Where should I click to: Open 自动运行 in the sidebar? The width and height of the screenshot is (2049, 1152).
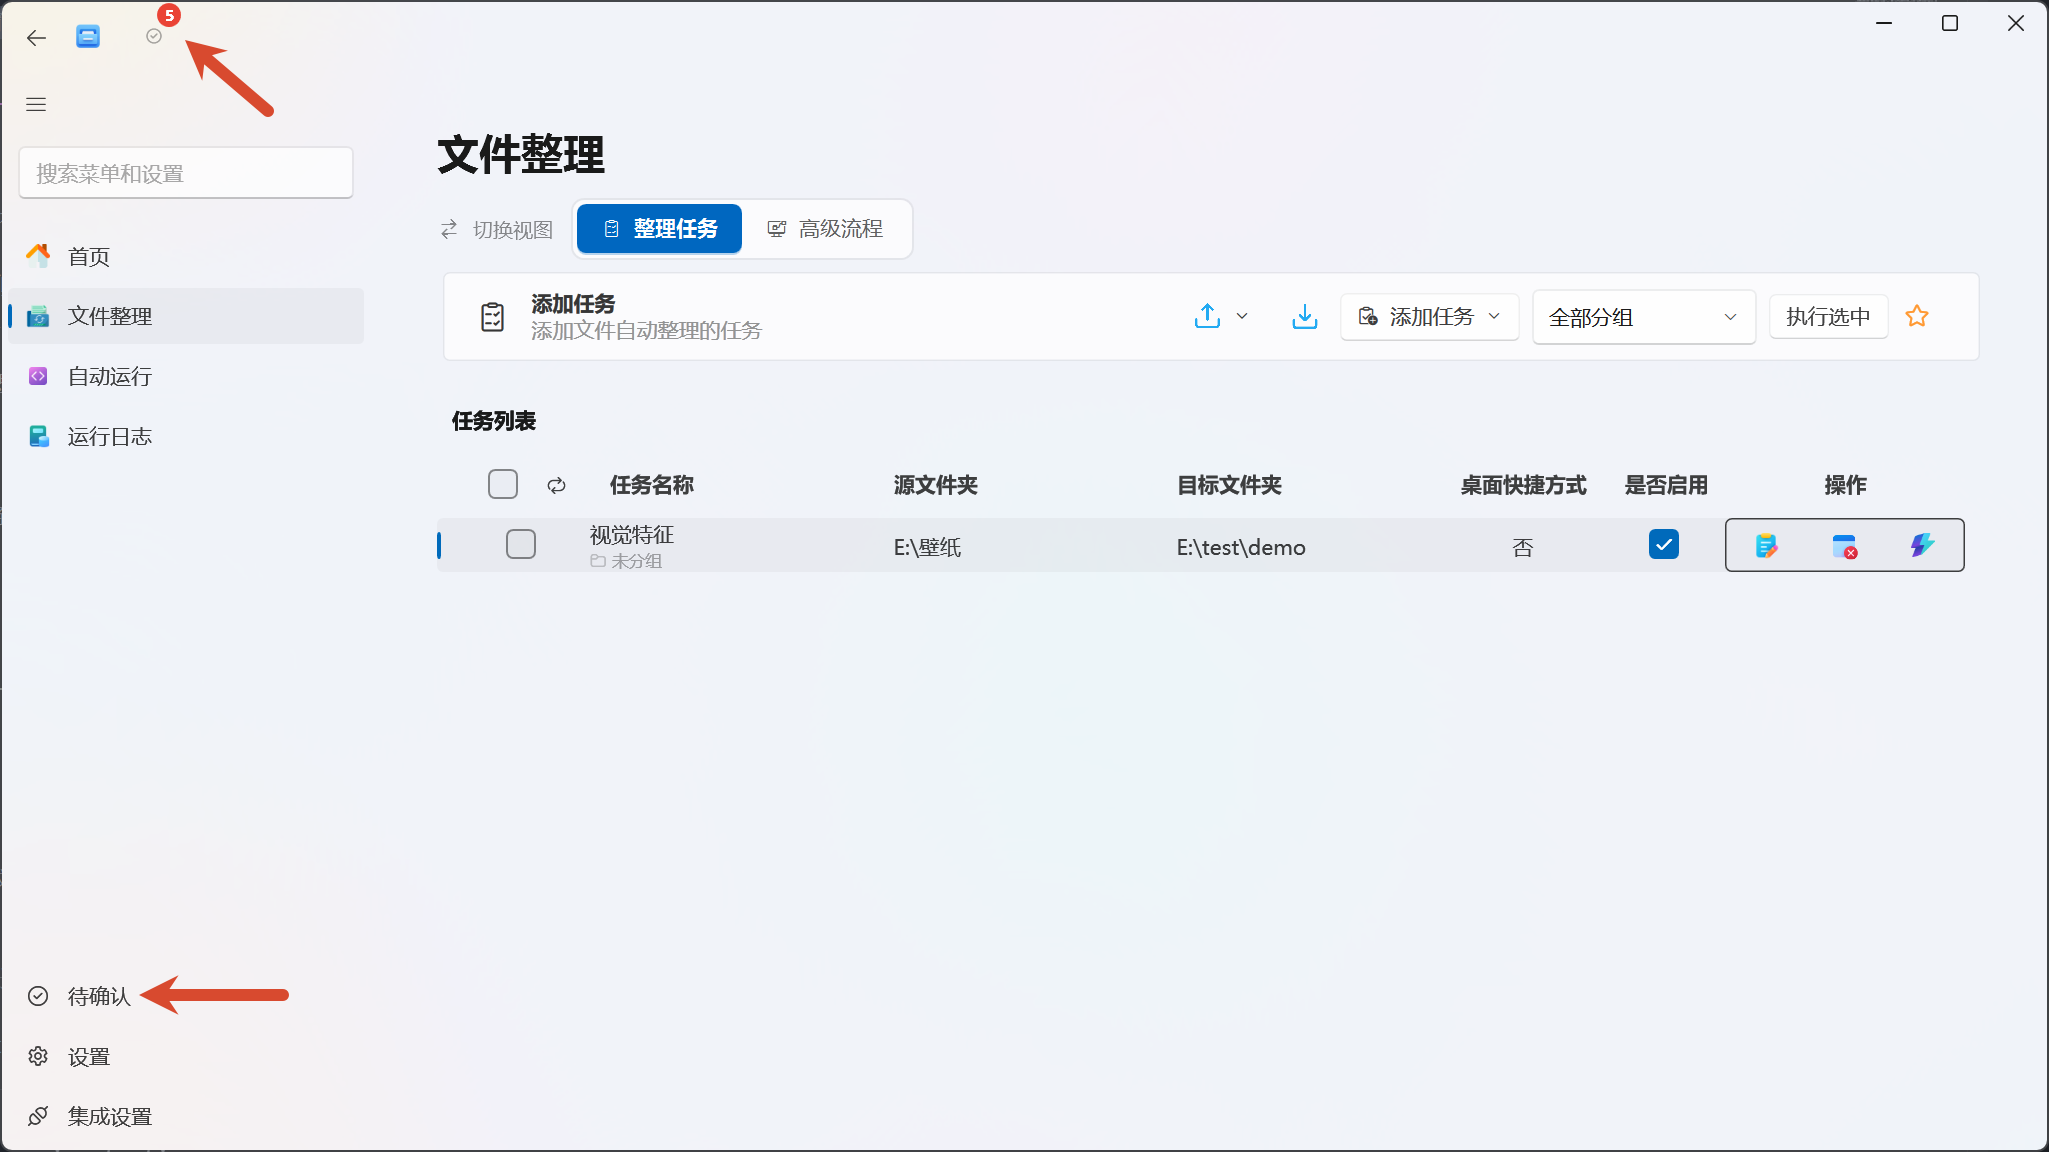pyautogui.click(x=186, y=376)
